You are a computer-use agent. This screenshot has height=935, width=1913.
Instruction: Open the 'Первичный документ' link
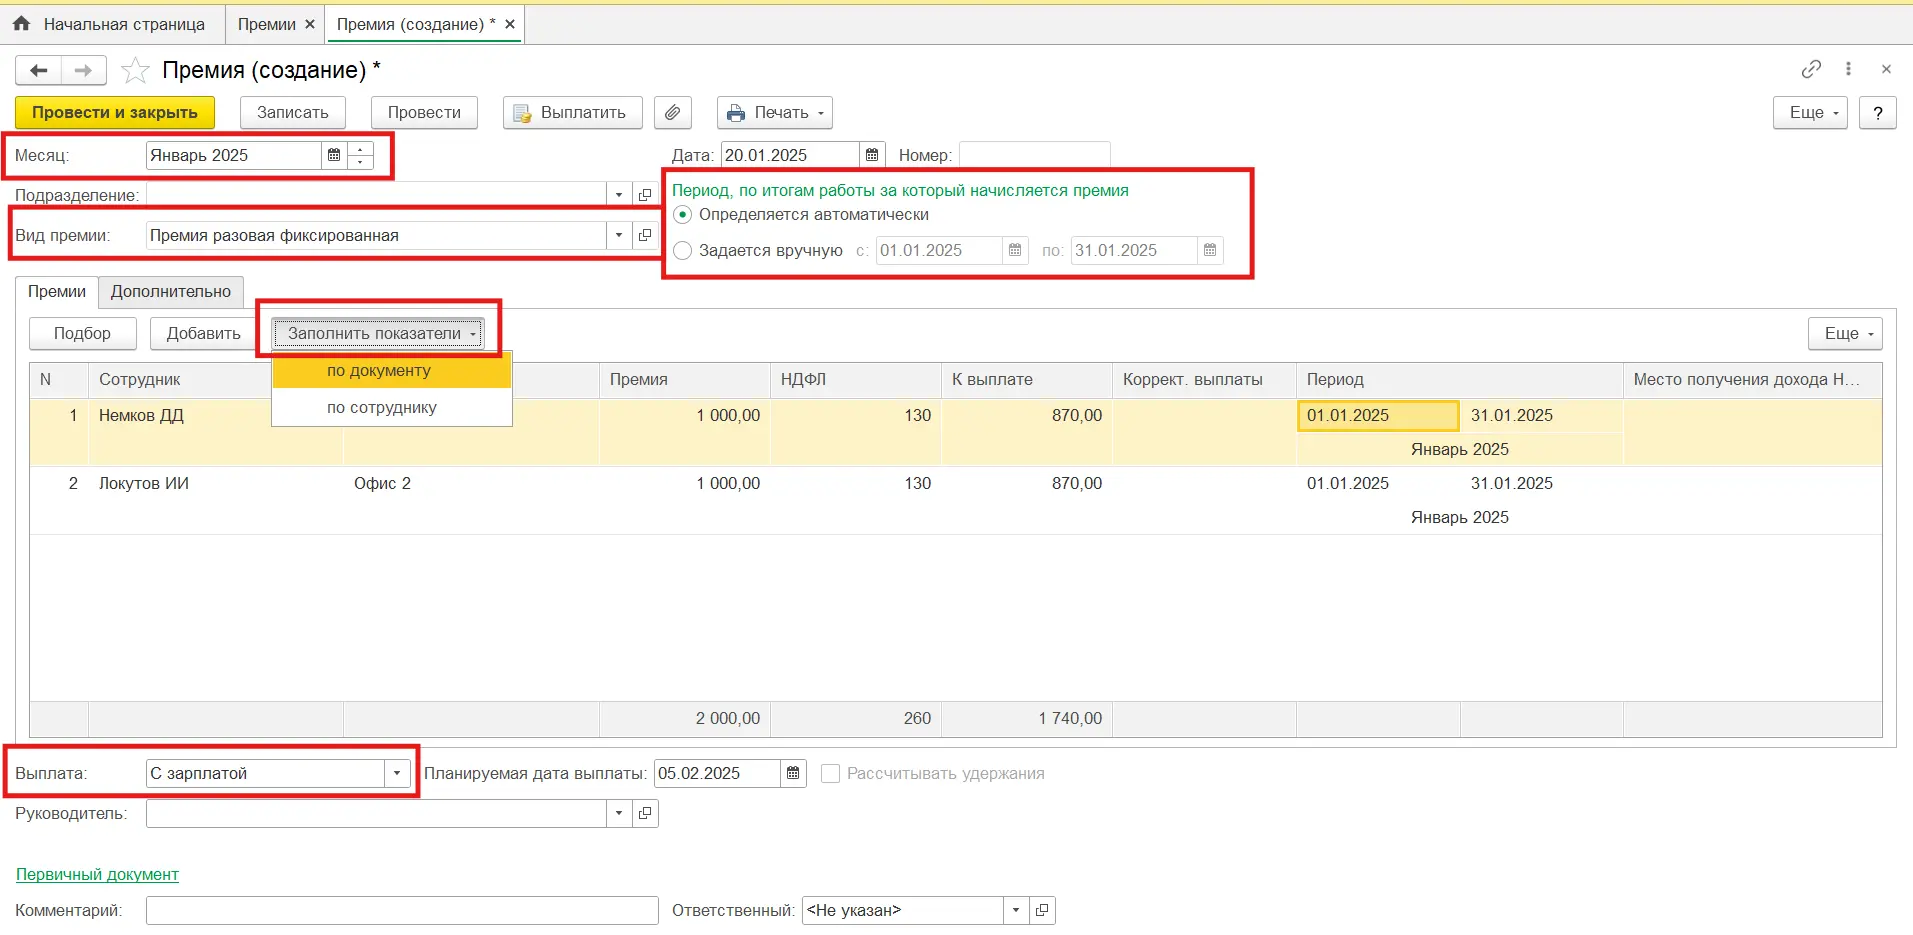pyautogui.click(x=97, y=875)
